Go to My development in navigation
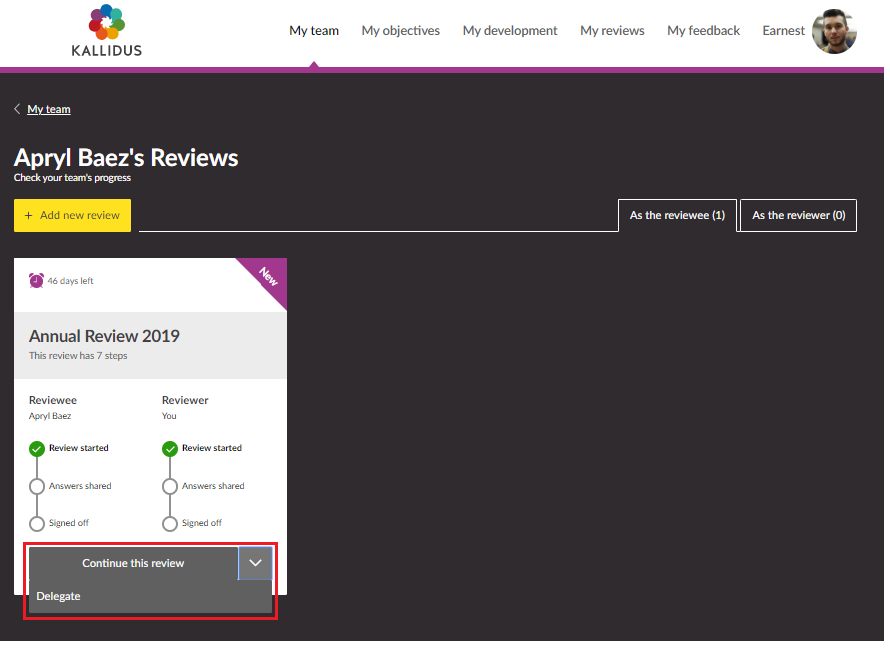The image size is (890, 655). (x=510, y=31)
